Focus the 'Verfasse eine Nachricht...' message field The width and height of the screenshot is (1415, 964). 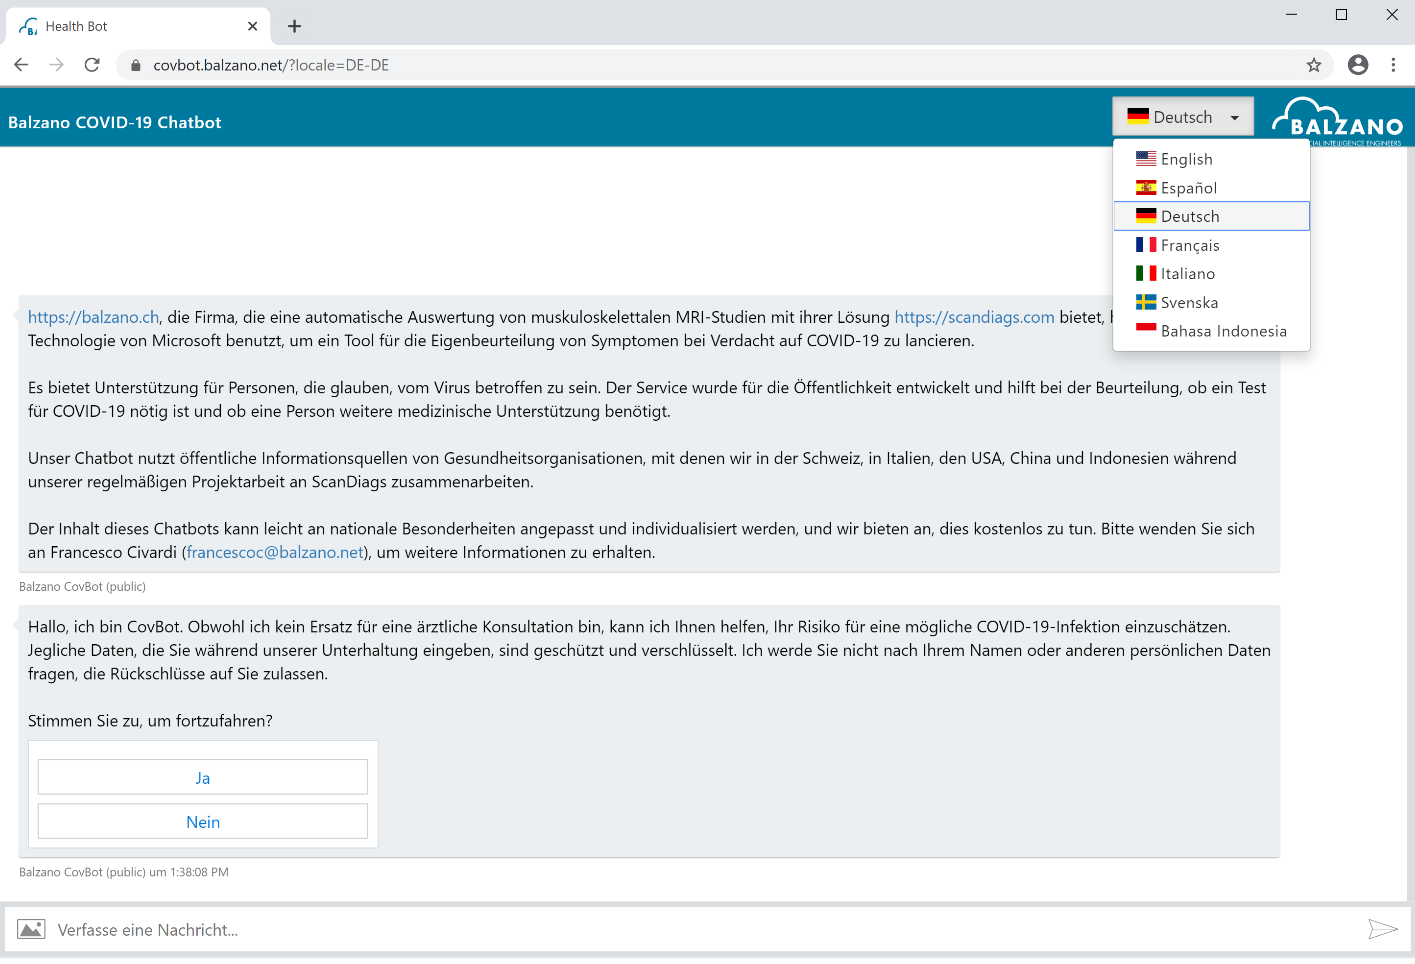(705, 929)
